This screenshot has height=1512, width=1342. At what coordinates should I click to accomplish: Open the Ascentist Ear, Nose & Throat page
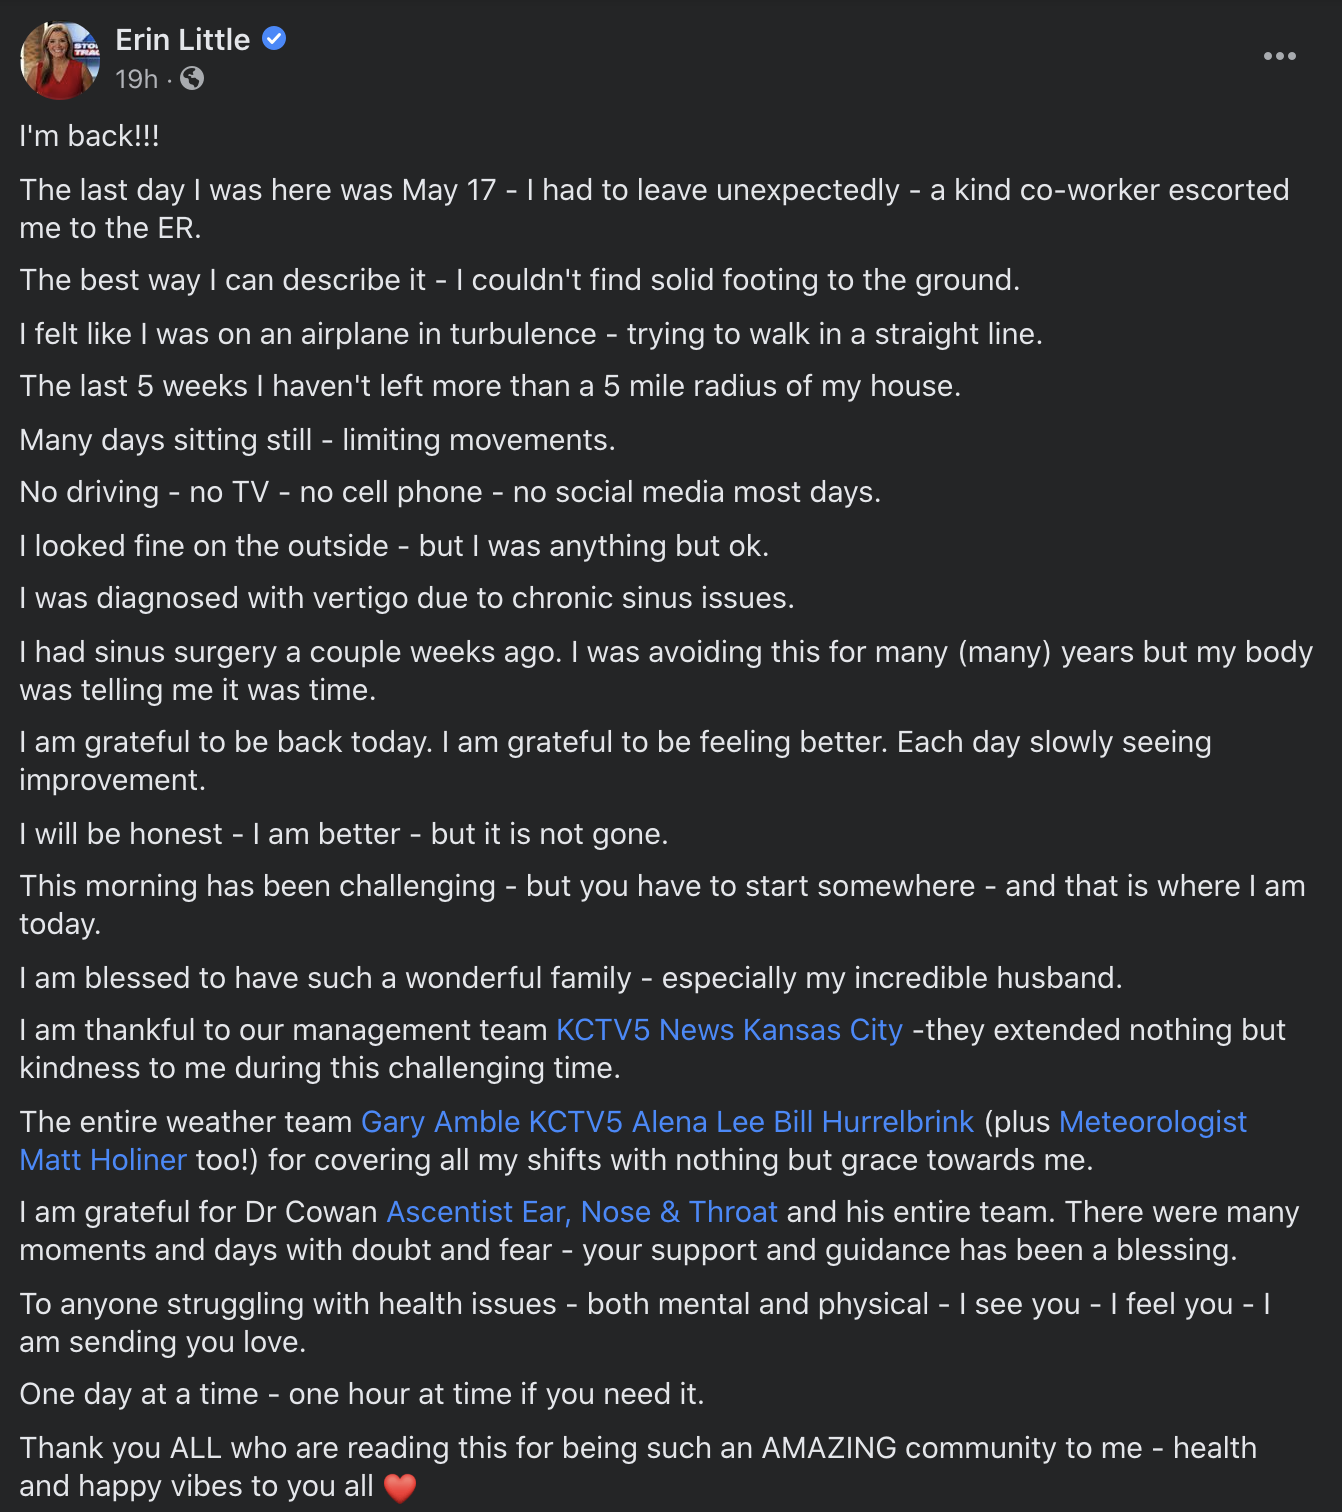pyautogui.click(x=582, y=1212)
